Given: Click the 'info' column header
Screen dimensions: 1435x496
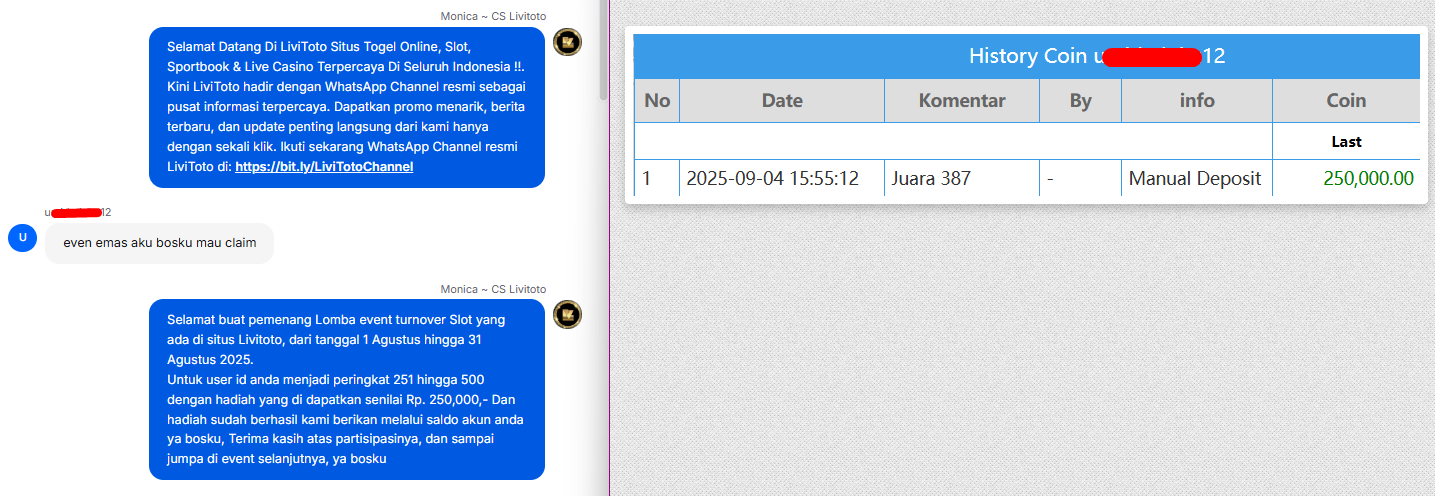Looking at the screenshot, I should (x=1197, y=100).
